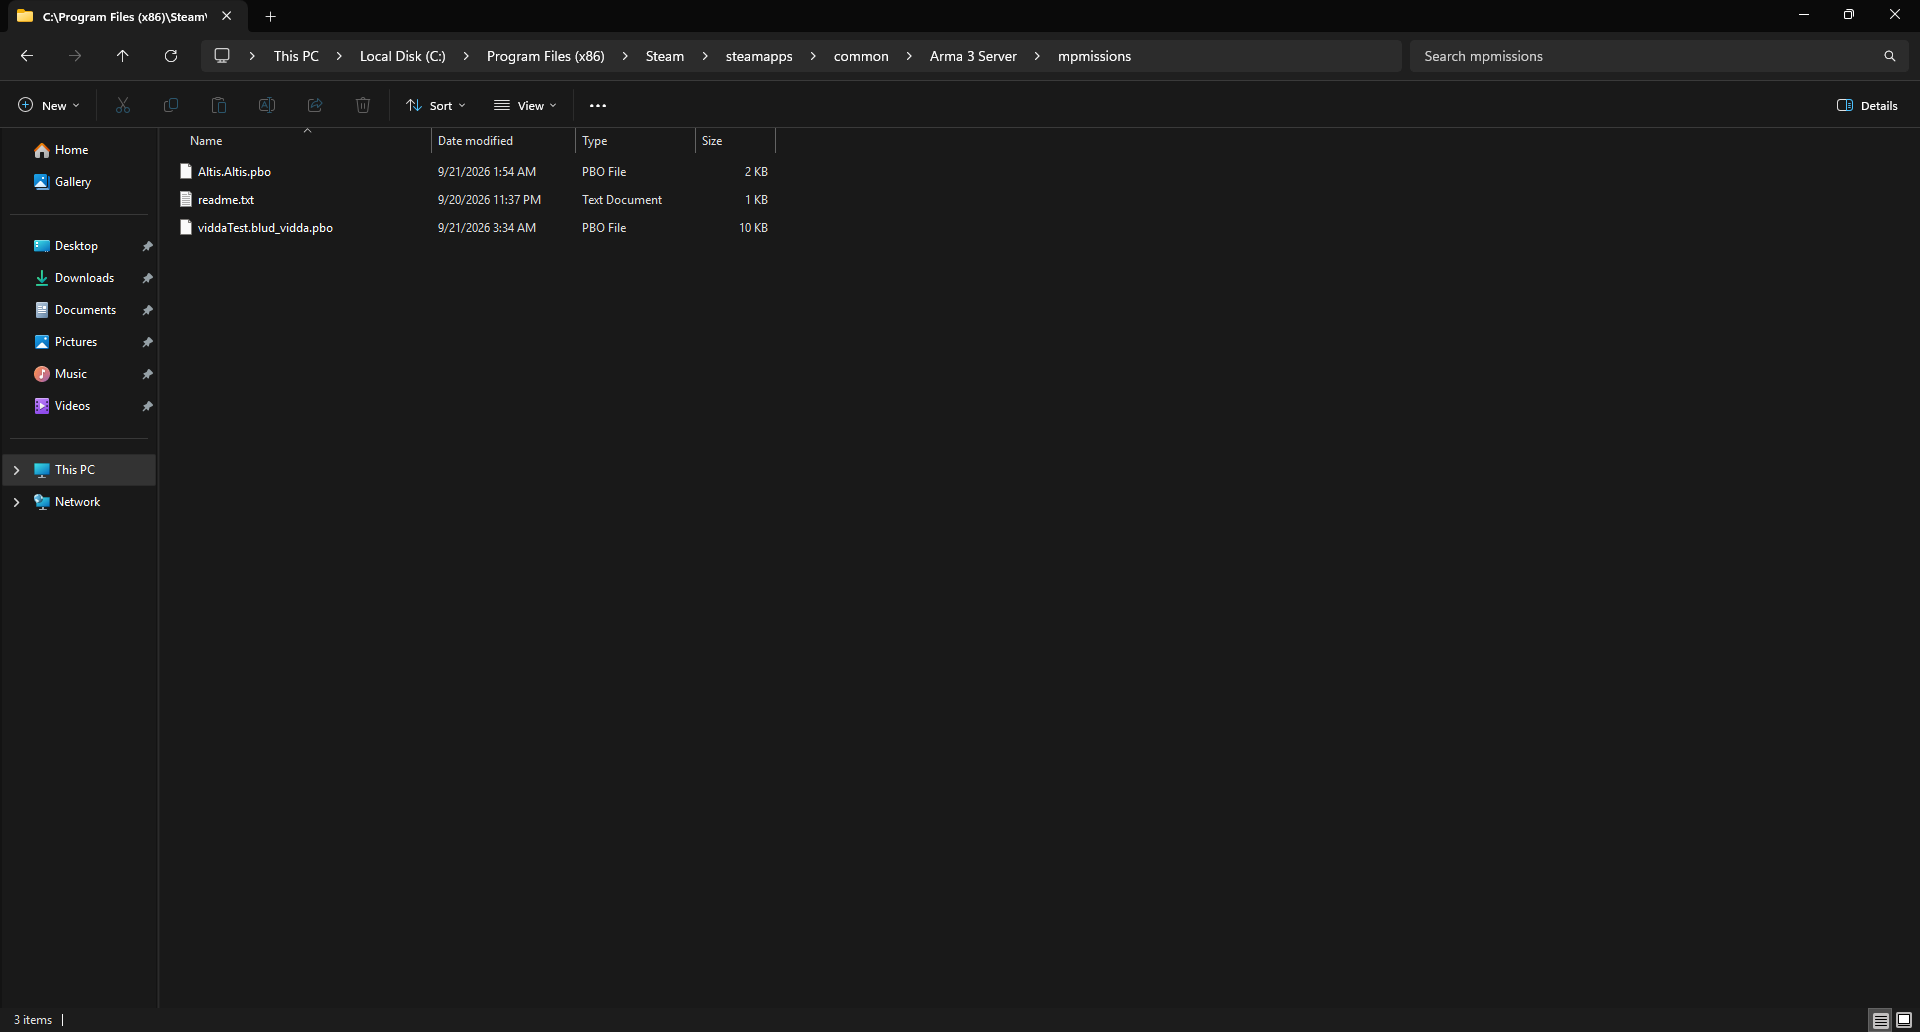Select the C:\Program Files (x86)\Steam tab
The height and width of the screenshot is (1032, 1920).
point(125,16)
